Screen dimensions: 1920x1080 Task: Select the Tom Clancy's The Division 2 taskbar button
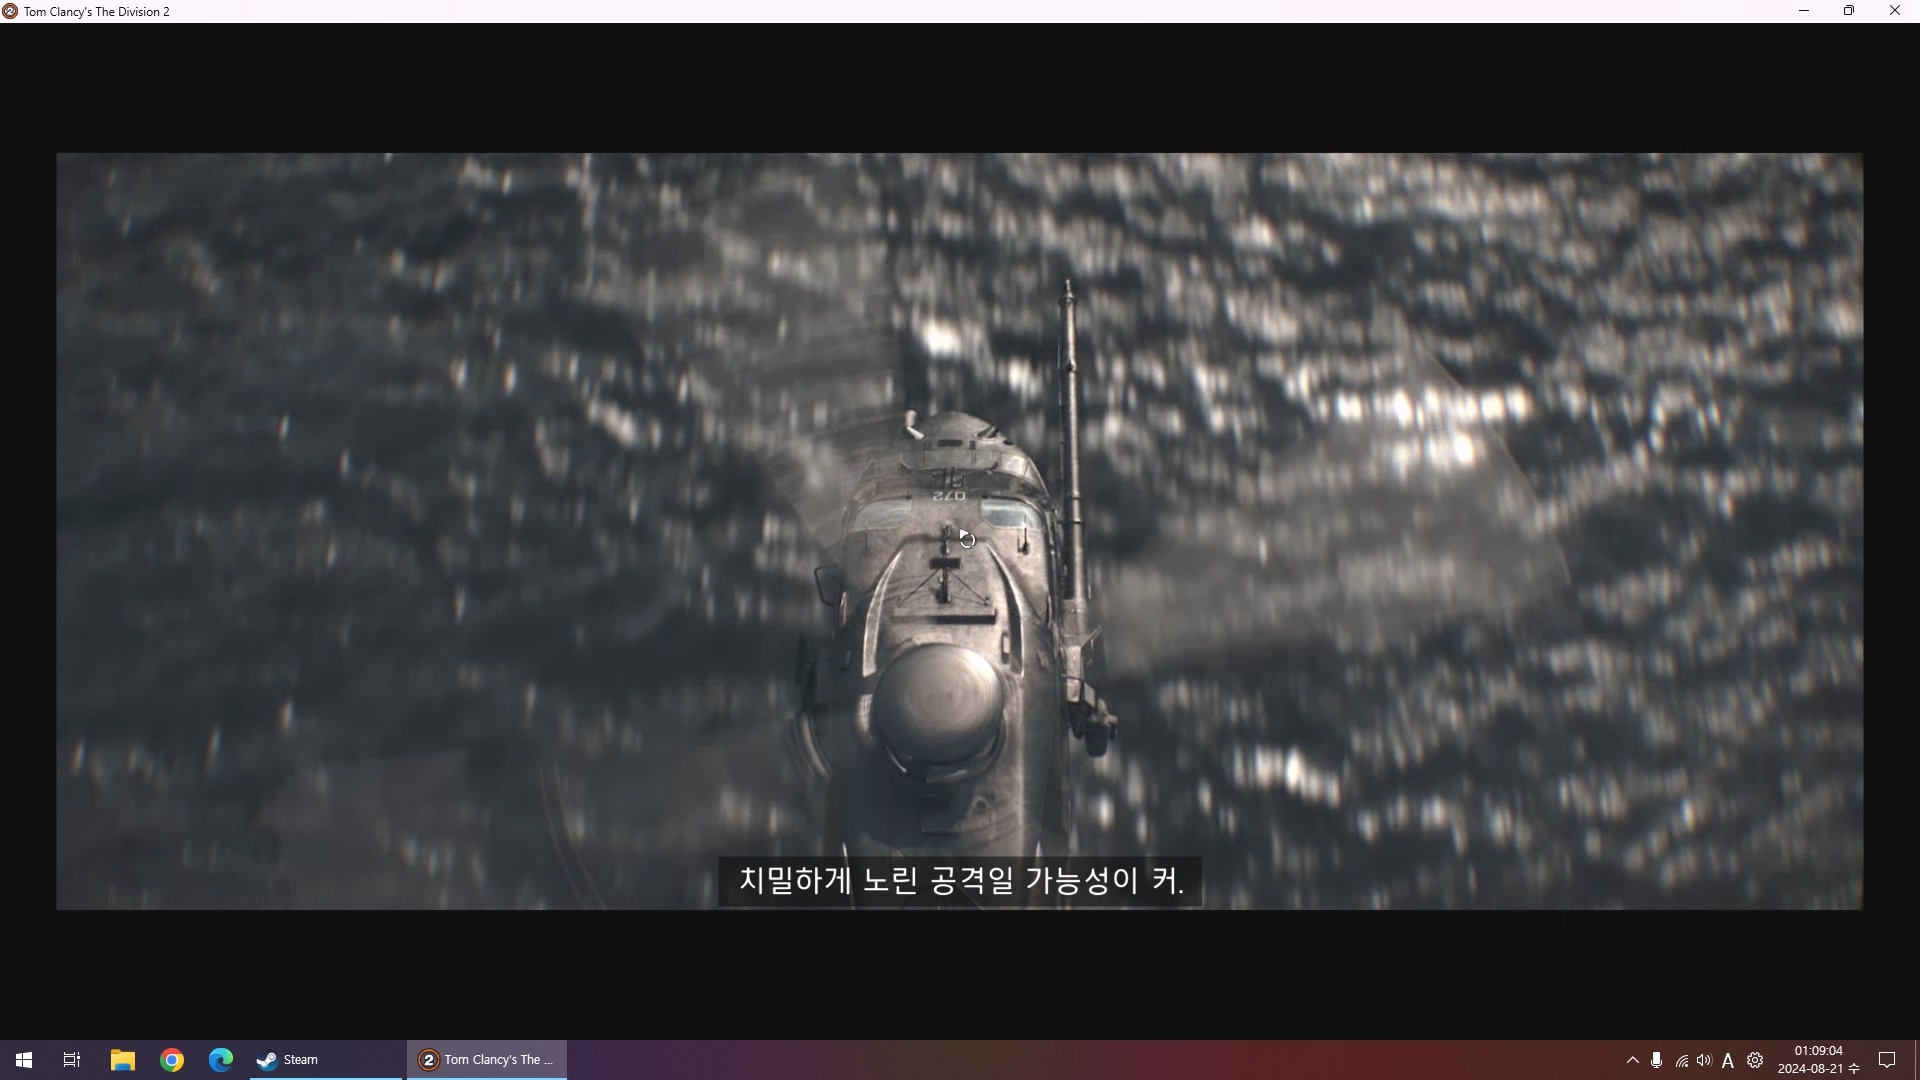click(x=487, y=1060)
